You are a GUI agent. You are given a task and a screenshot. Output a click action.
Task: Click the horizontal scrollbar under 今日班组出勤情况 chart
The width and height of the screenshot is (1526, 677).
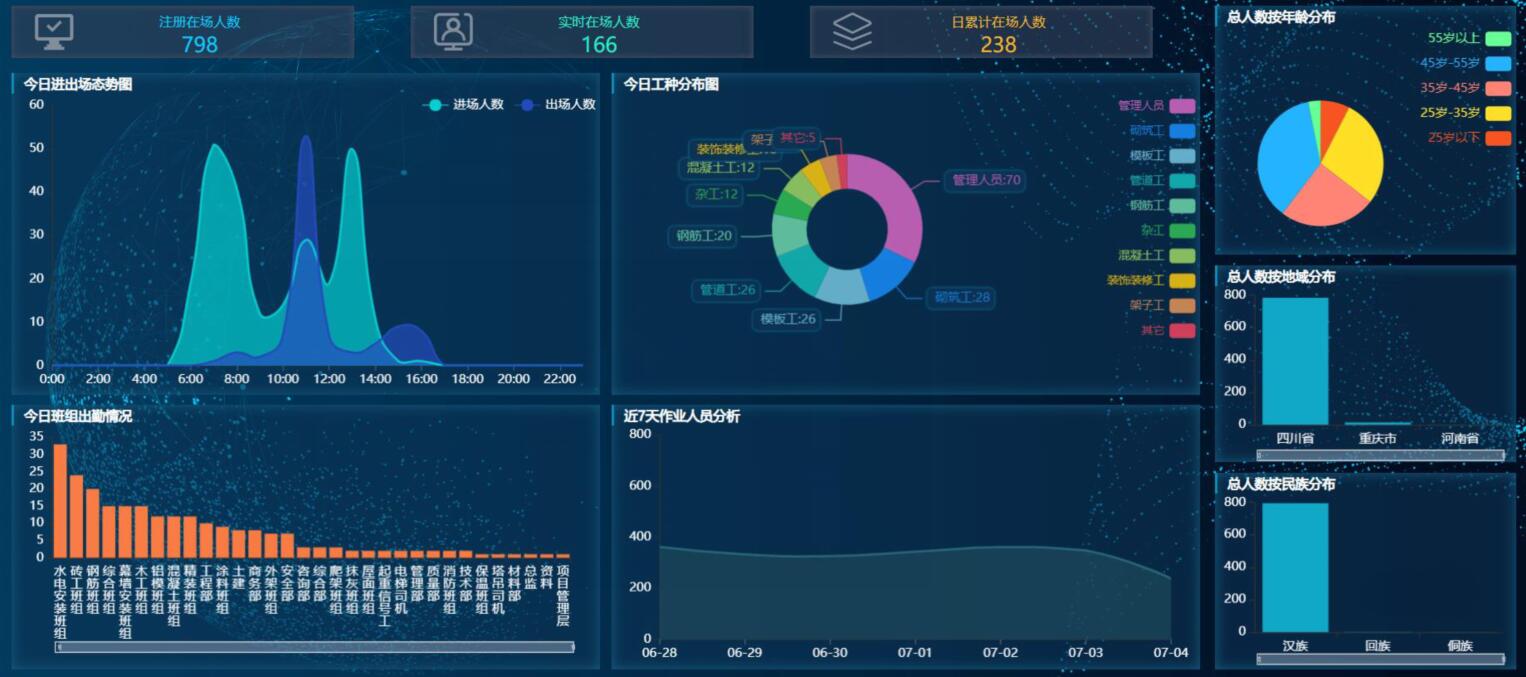coord(315,647)
